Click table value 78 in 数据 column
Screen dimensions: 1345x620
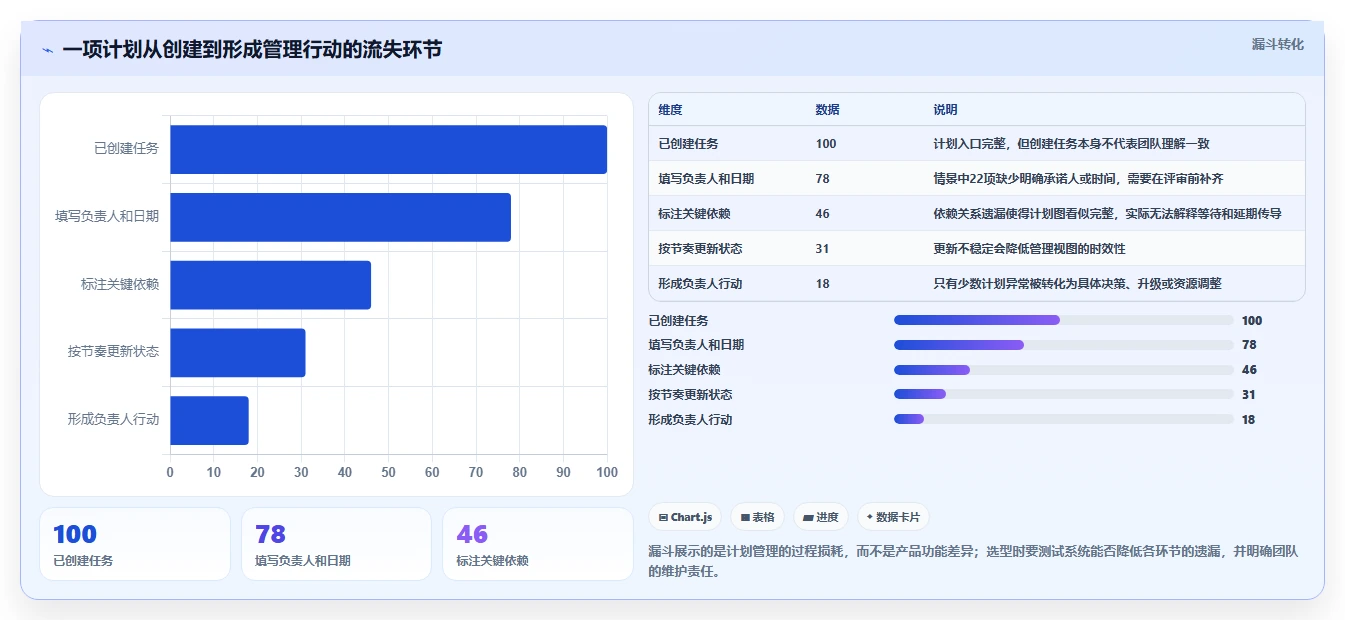click(x=822, y=179)
